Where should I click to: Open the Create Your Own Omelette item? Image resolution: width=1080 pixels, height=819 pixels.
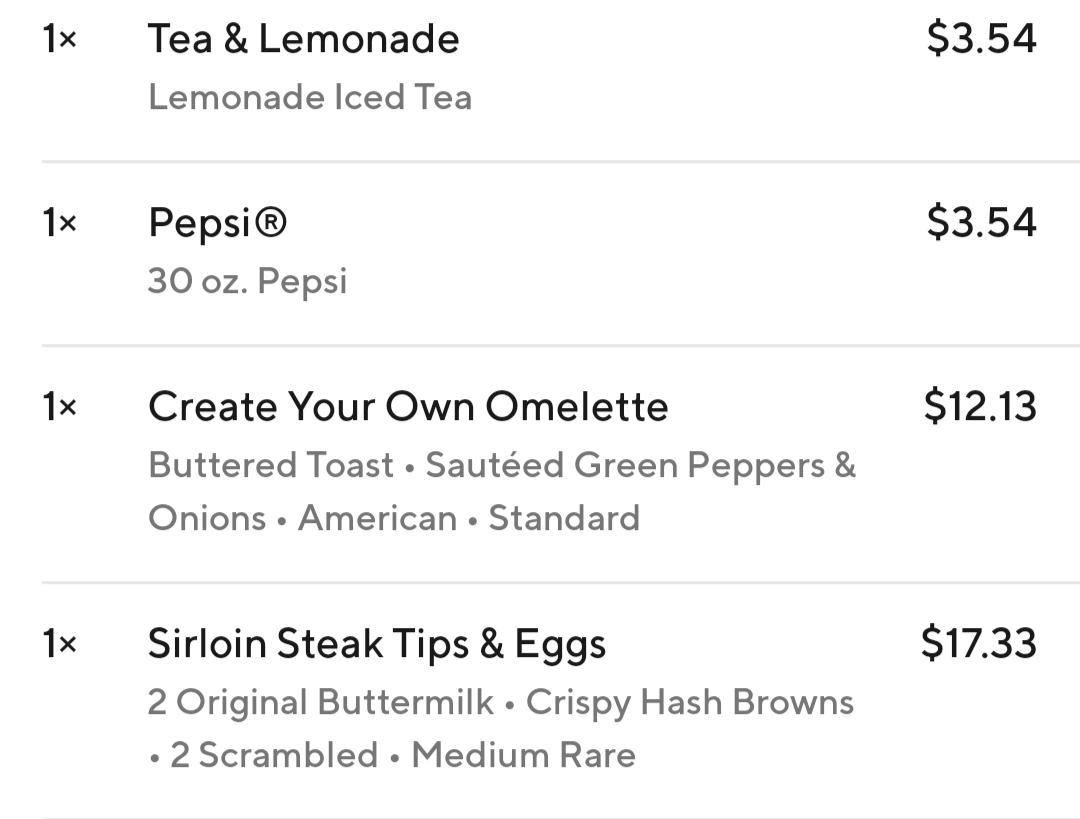(x=408, y=406)
